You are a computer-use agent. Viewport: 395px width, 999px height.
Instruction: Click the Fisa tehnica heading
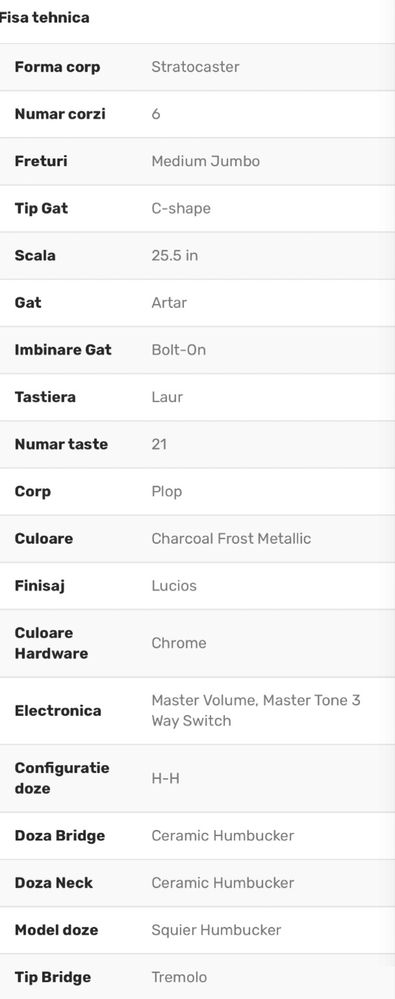coord(44,17)
